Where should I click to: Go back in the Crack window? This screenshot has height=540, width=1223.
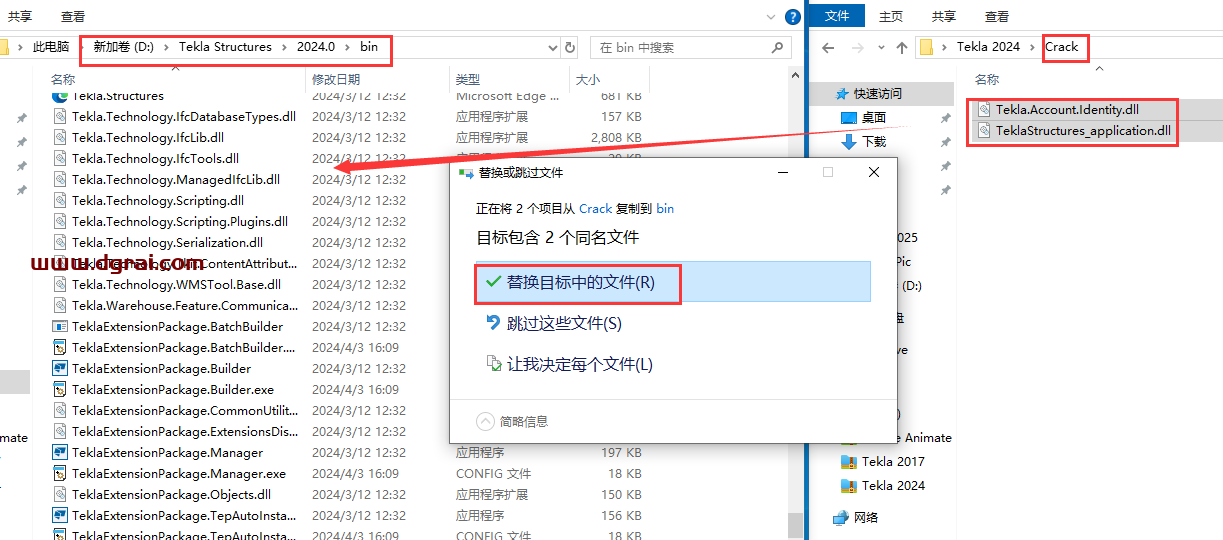[827, 47]
